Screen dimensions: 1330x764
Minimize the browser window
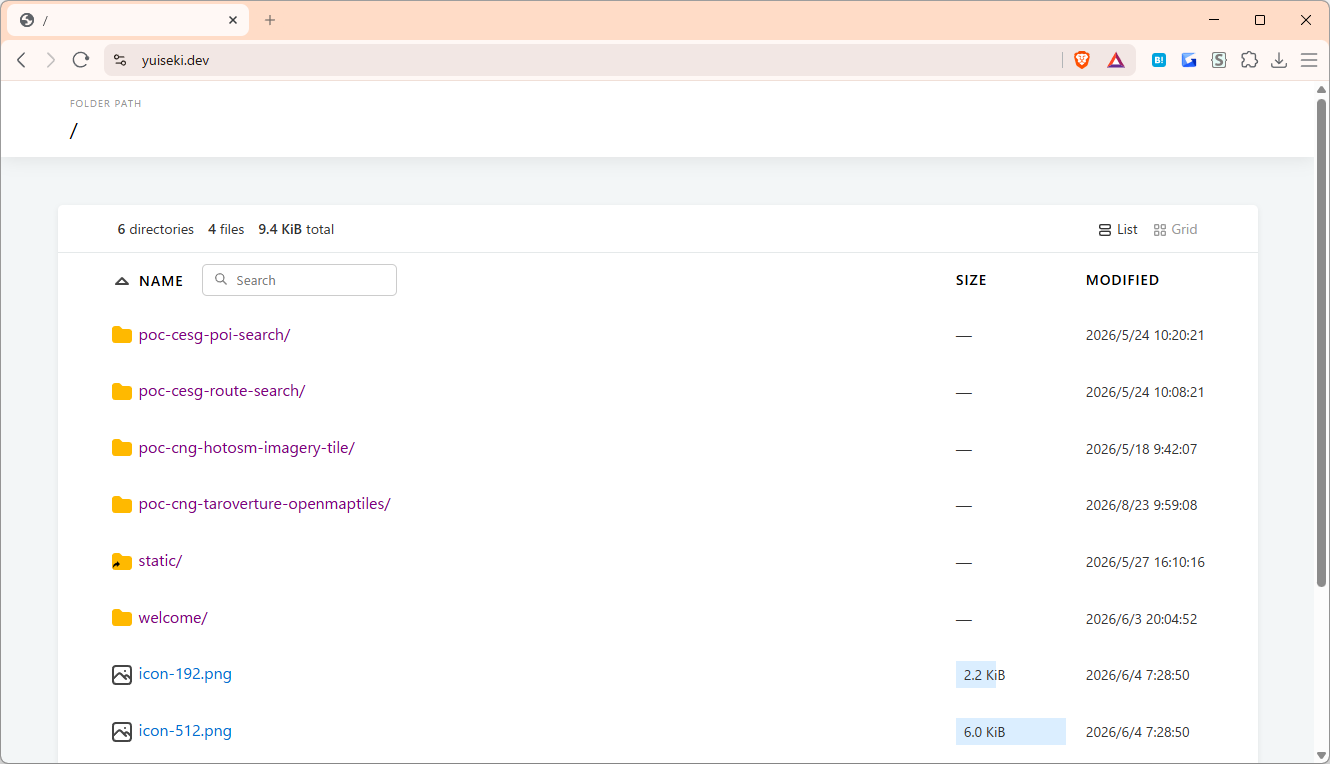(1214, 20)
